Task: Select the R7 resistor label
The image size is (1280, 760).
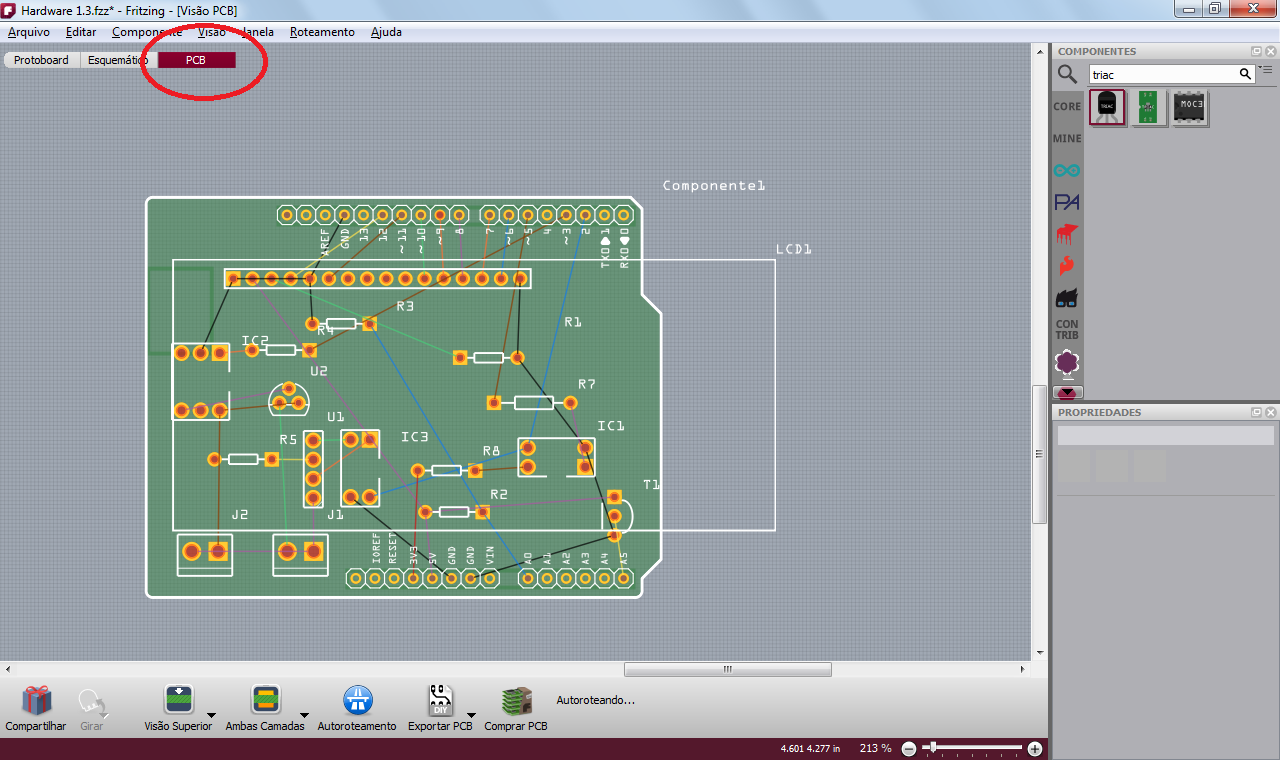Action: click(587, 384)
